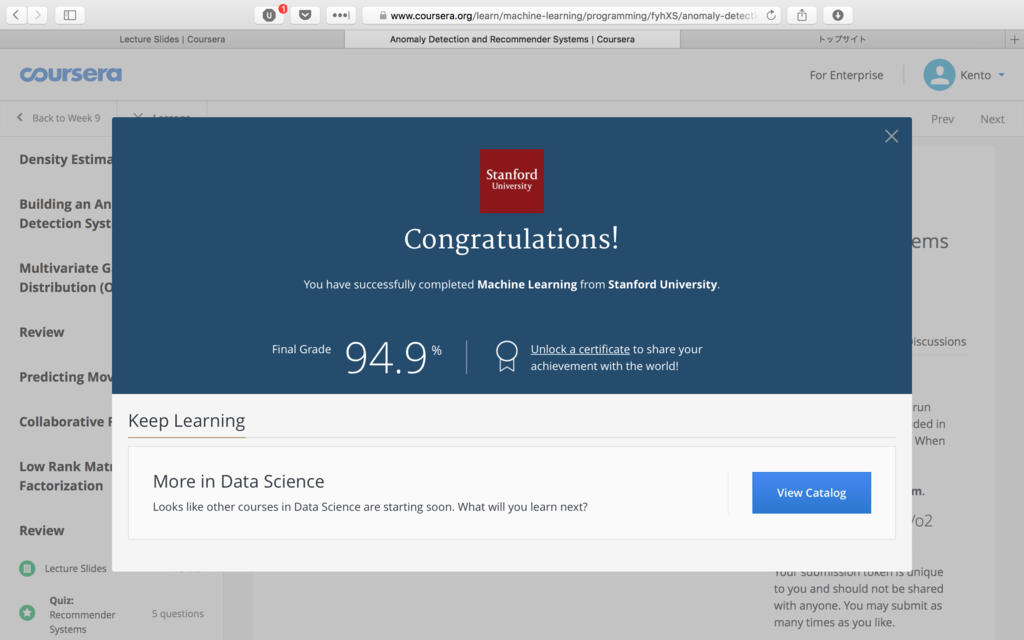Click the Next navigation link
Screen dimensions: 1024x640
(x=992, y=119)
